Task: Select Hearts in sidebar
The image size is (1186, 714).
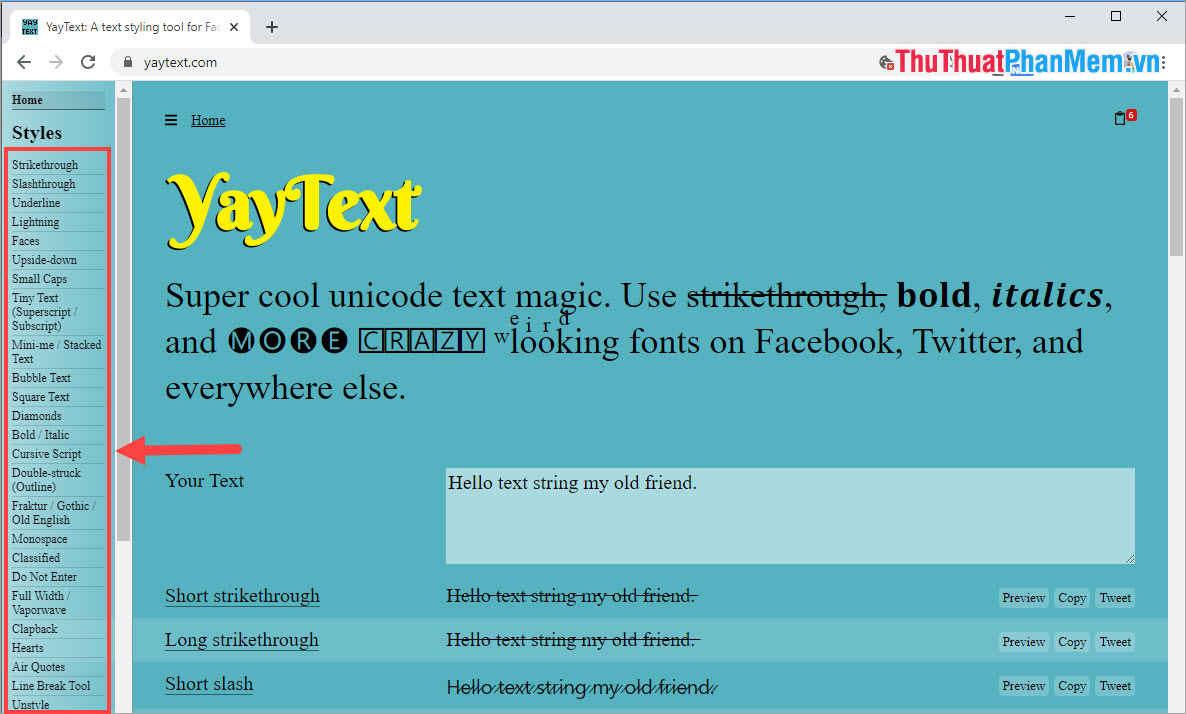Action: pos(27,647)
